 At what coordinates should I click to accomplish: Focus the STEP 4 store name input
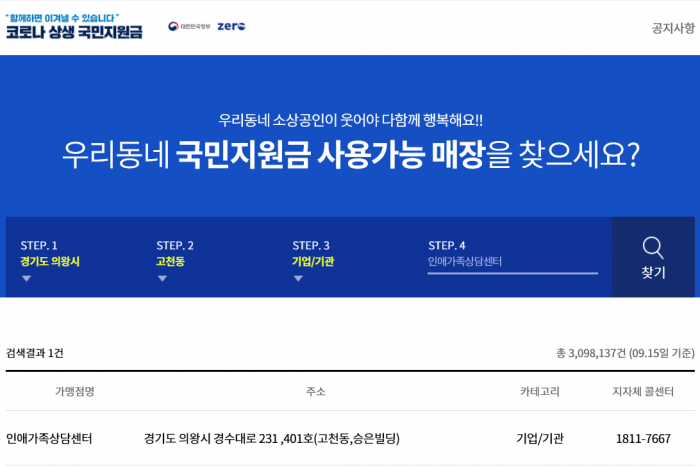click(512, 263)
